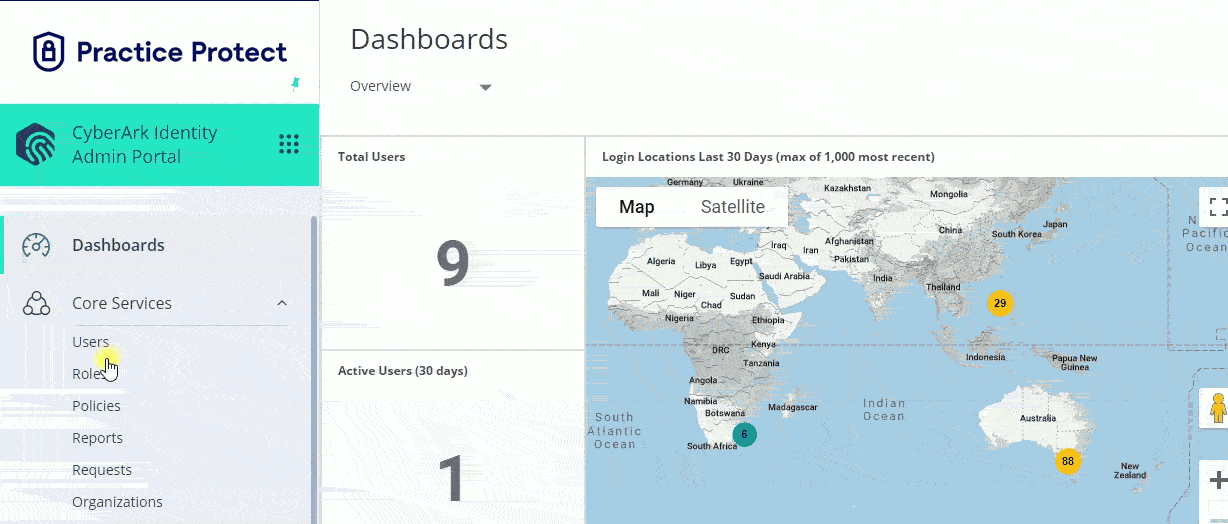Collapse the Core Services section

point(282,303)
